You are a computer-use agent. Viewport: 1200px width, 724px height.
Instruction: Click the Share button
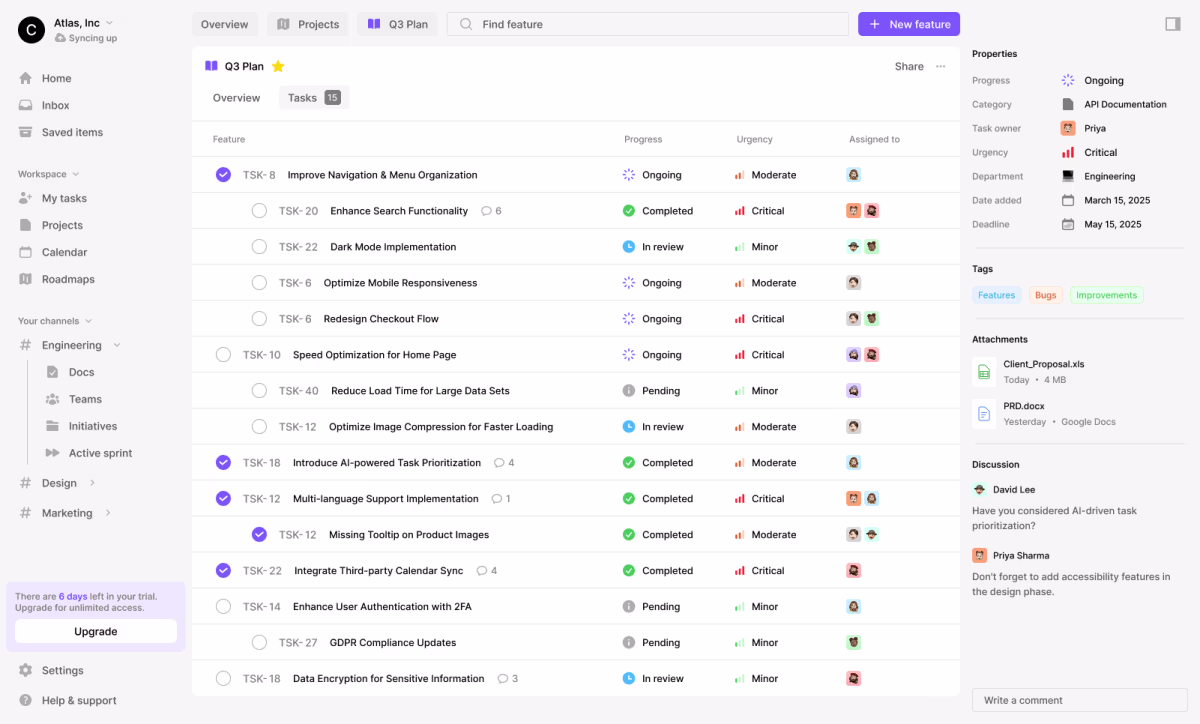(909, 66)
